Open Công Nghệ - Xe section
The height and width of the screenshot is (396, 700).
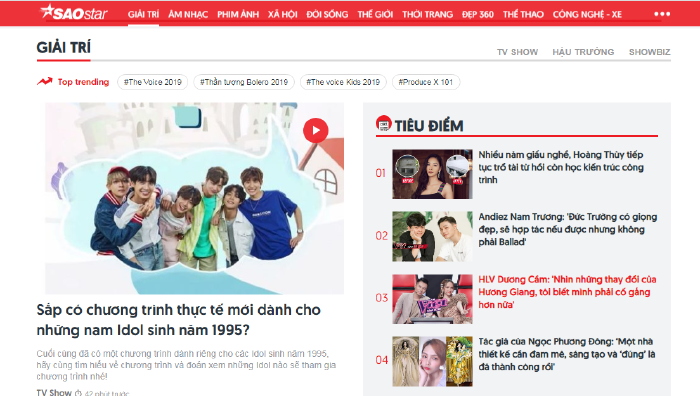(x=587, y=14)
